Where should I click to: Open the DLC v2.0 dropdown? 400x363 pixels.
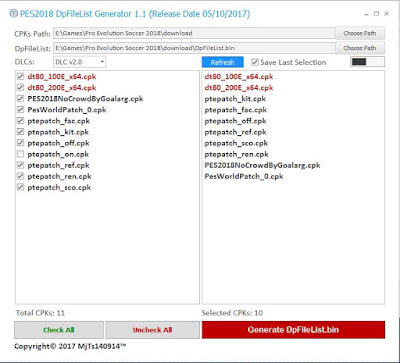coord(79,62)
